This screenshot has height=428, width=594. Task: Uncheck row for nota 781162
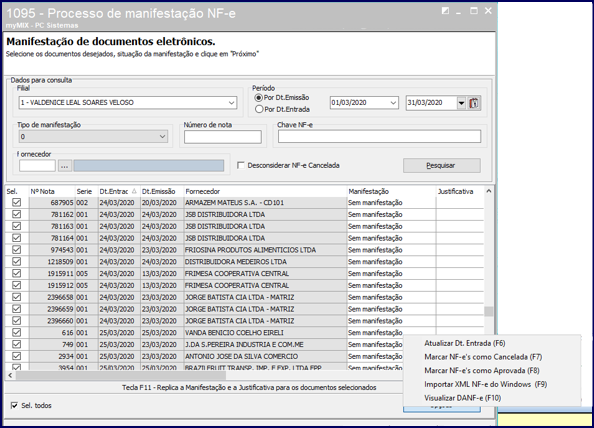16,214
